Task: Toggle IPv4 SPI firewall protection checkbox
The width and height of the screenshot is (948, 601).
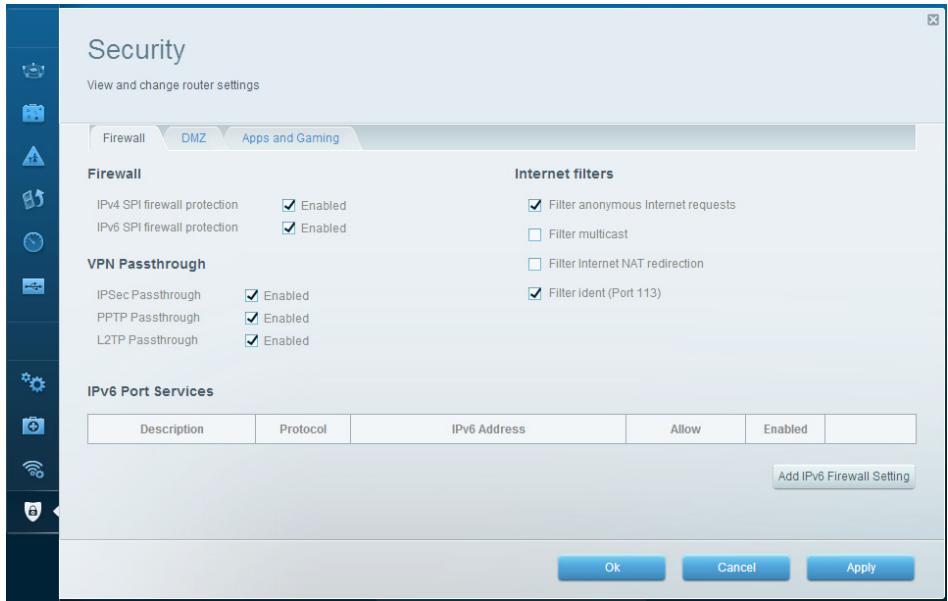Action: tap(289, 206)
